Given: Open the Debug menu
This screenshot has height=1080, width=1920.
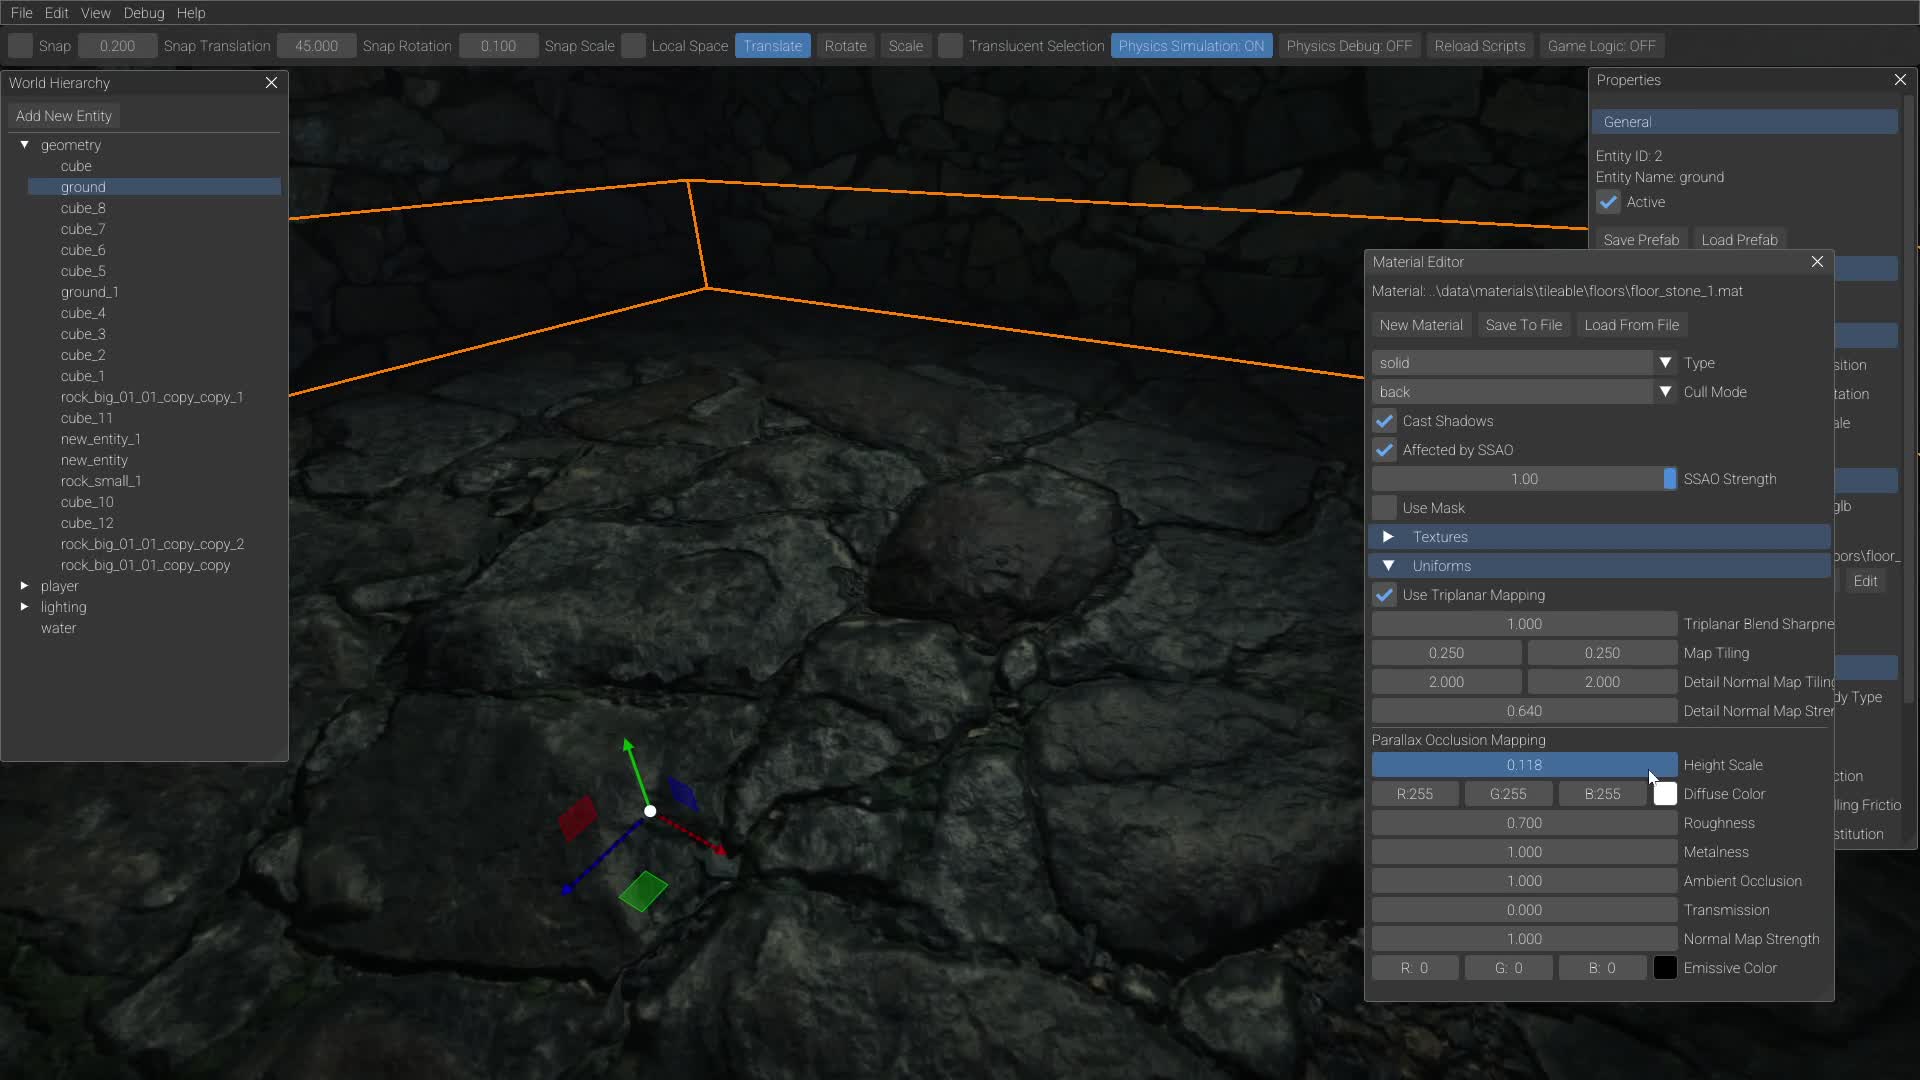Looking at the screenshot, I should (x=144, y=13).
